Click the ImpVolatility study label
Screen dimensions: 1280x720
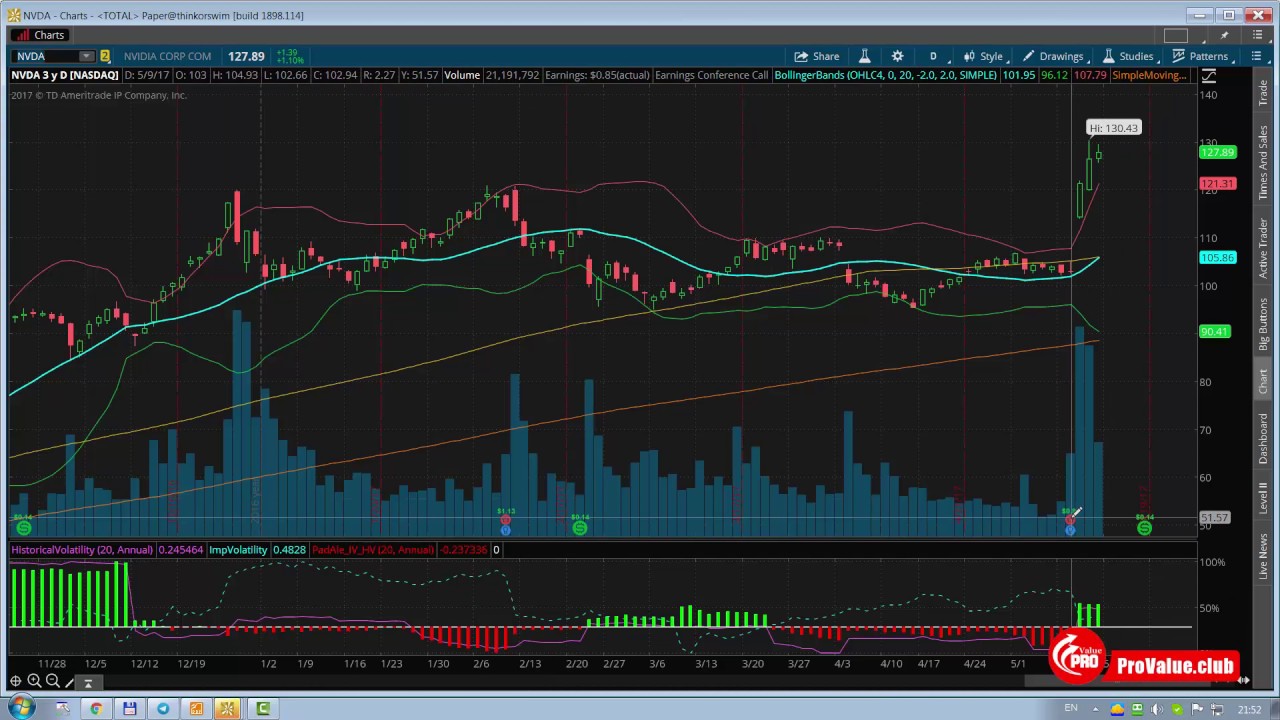(238, 550)
